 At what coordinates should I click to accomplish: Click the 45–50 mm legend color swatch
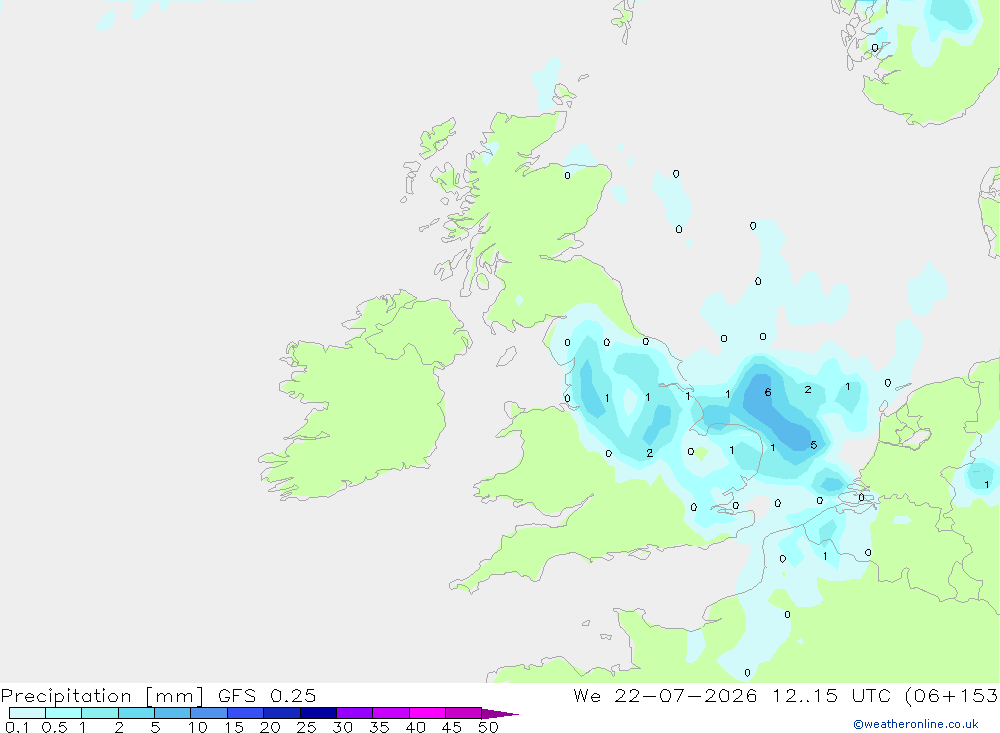[463, 713]
